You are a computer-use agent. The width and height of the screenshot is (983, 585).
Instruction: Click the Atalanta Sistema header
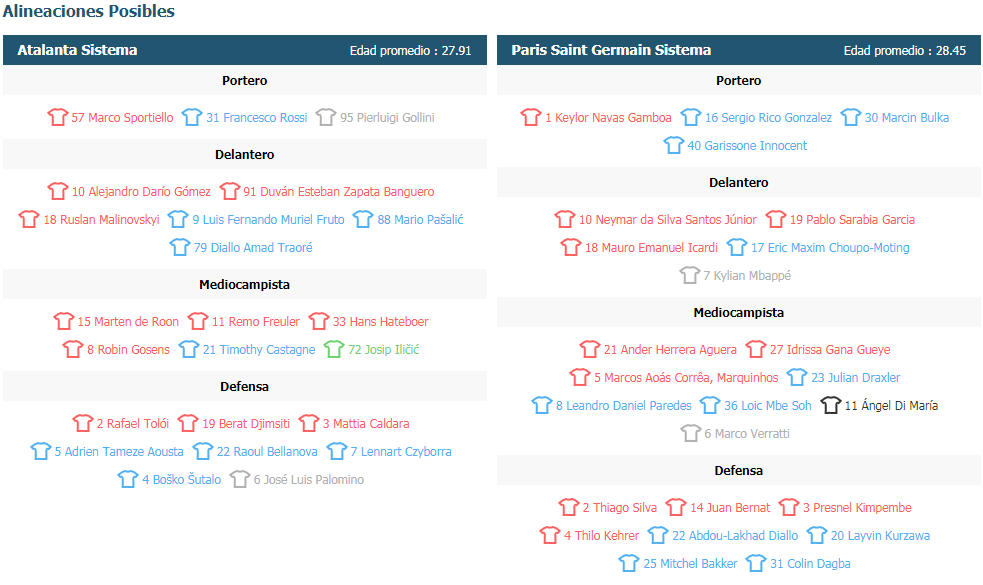coord(244,50)
